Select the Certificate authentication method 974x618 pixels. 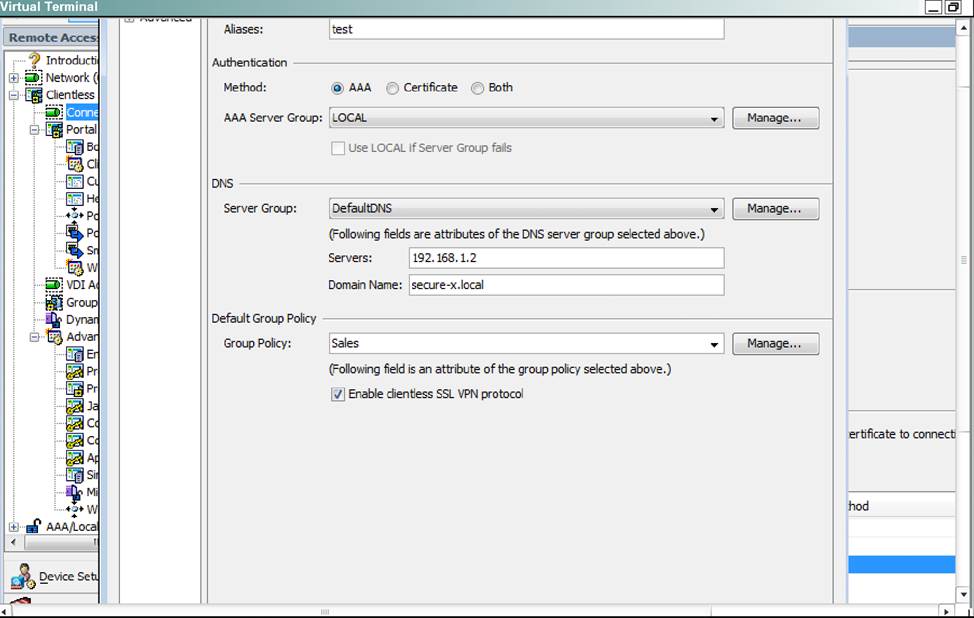393,88
